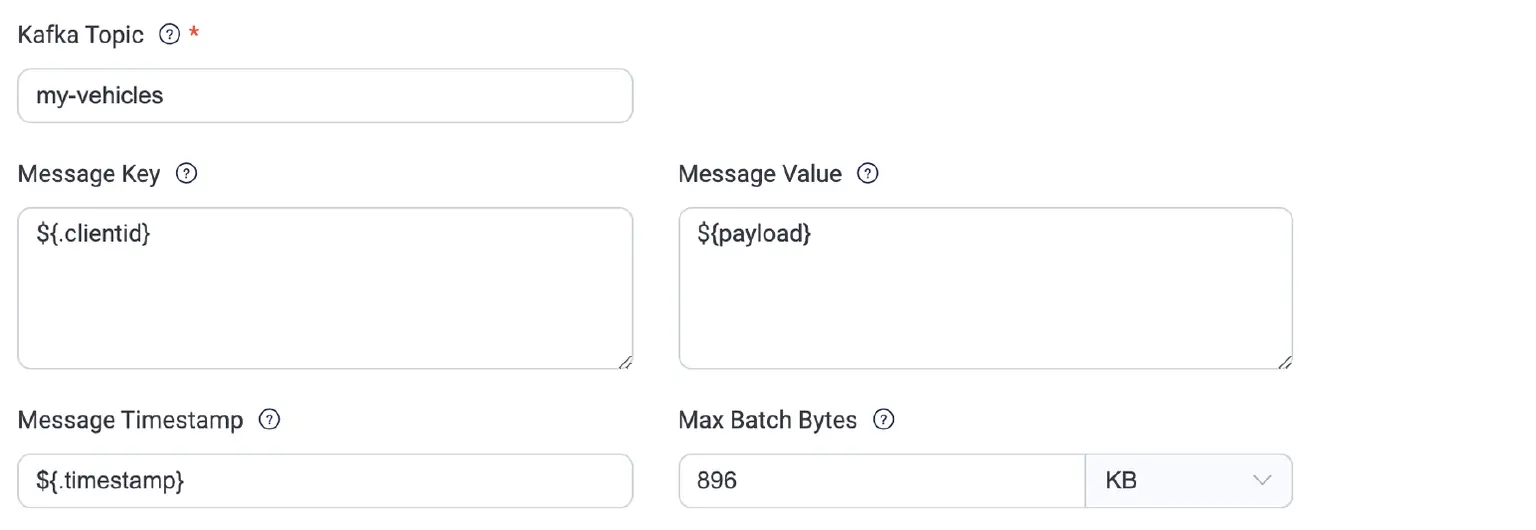Click the "Max Batch Bytes" label text
Screen dimensions: 1536x530
pyautogui.click(x=767, y=420)
